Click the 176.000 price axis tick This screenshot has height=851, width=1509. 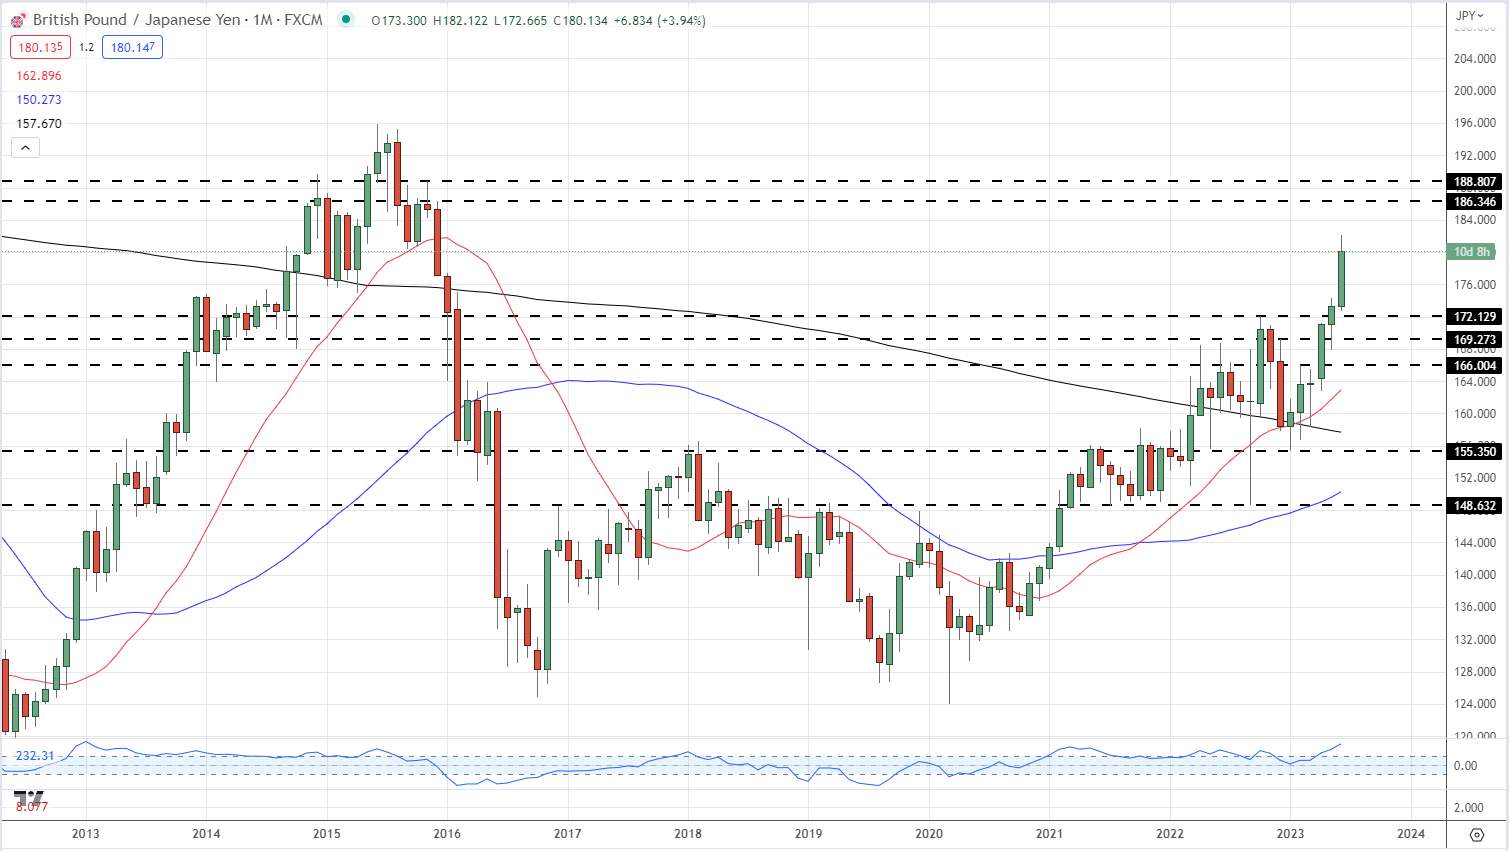pyautogui.click(x=1475, y=285)
